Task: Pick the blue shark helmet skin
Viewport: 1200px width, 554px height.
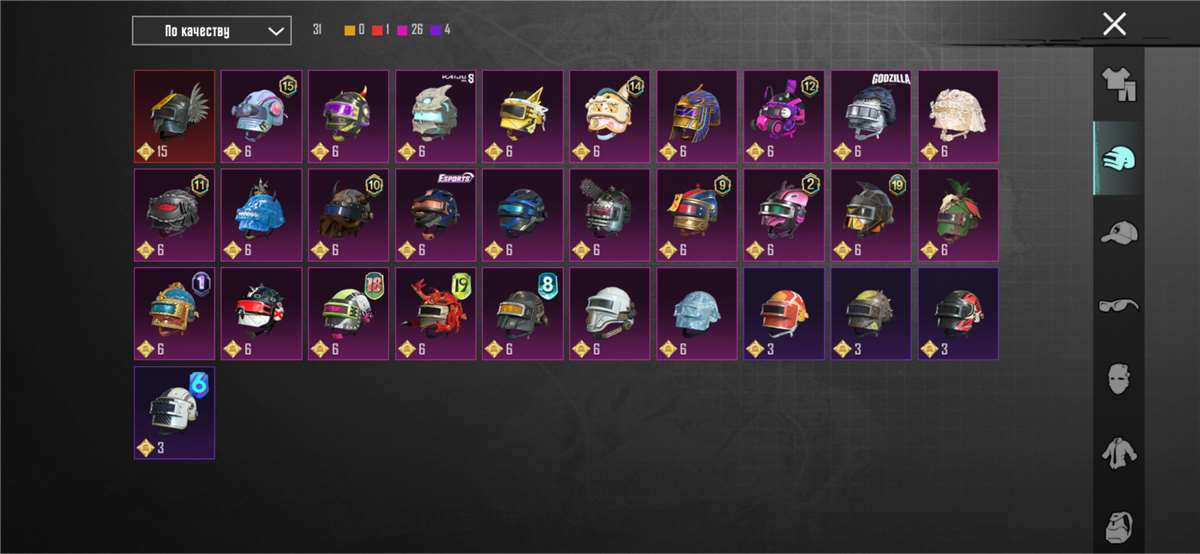Action: coord(262,214)
